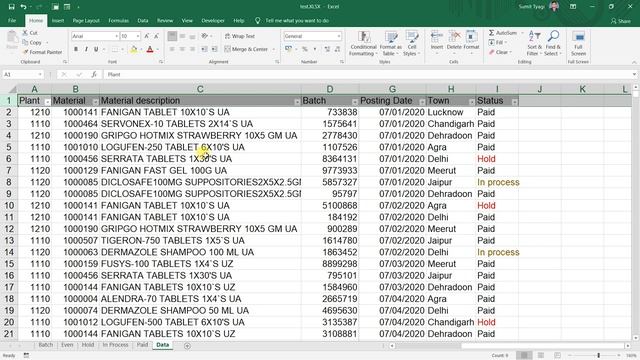Open the Plant column filter dropdown
This screenshot has width=640, height=360.
pos(47,102)
